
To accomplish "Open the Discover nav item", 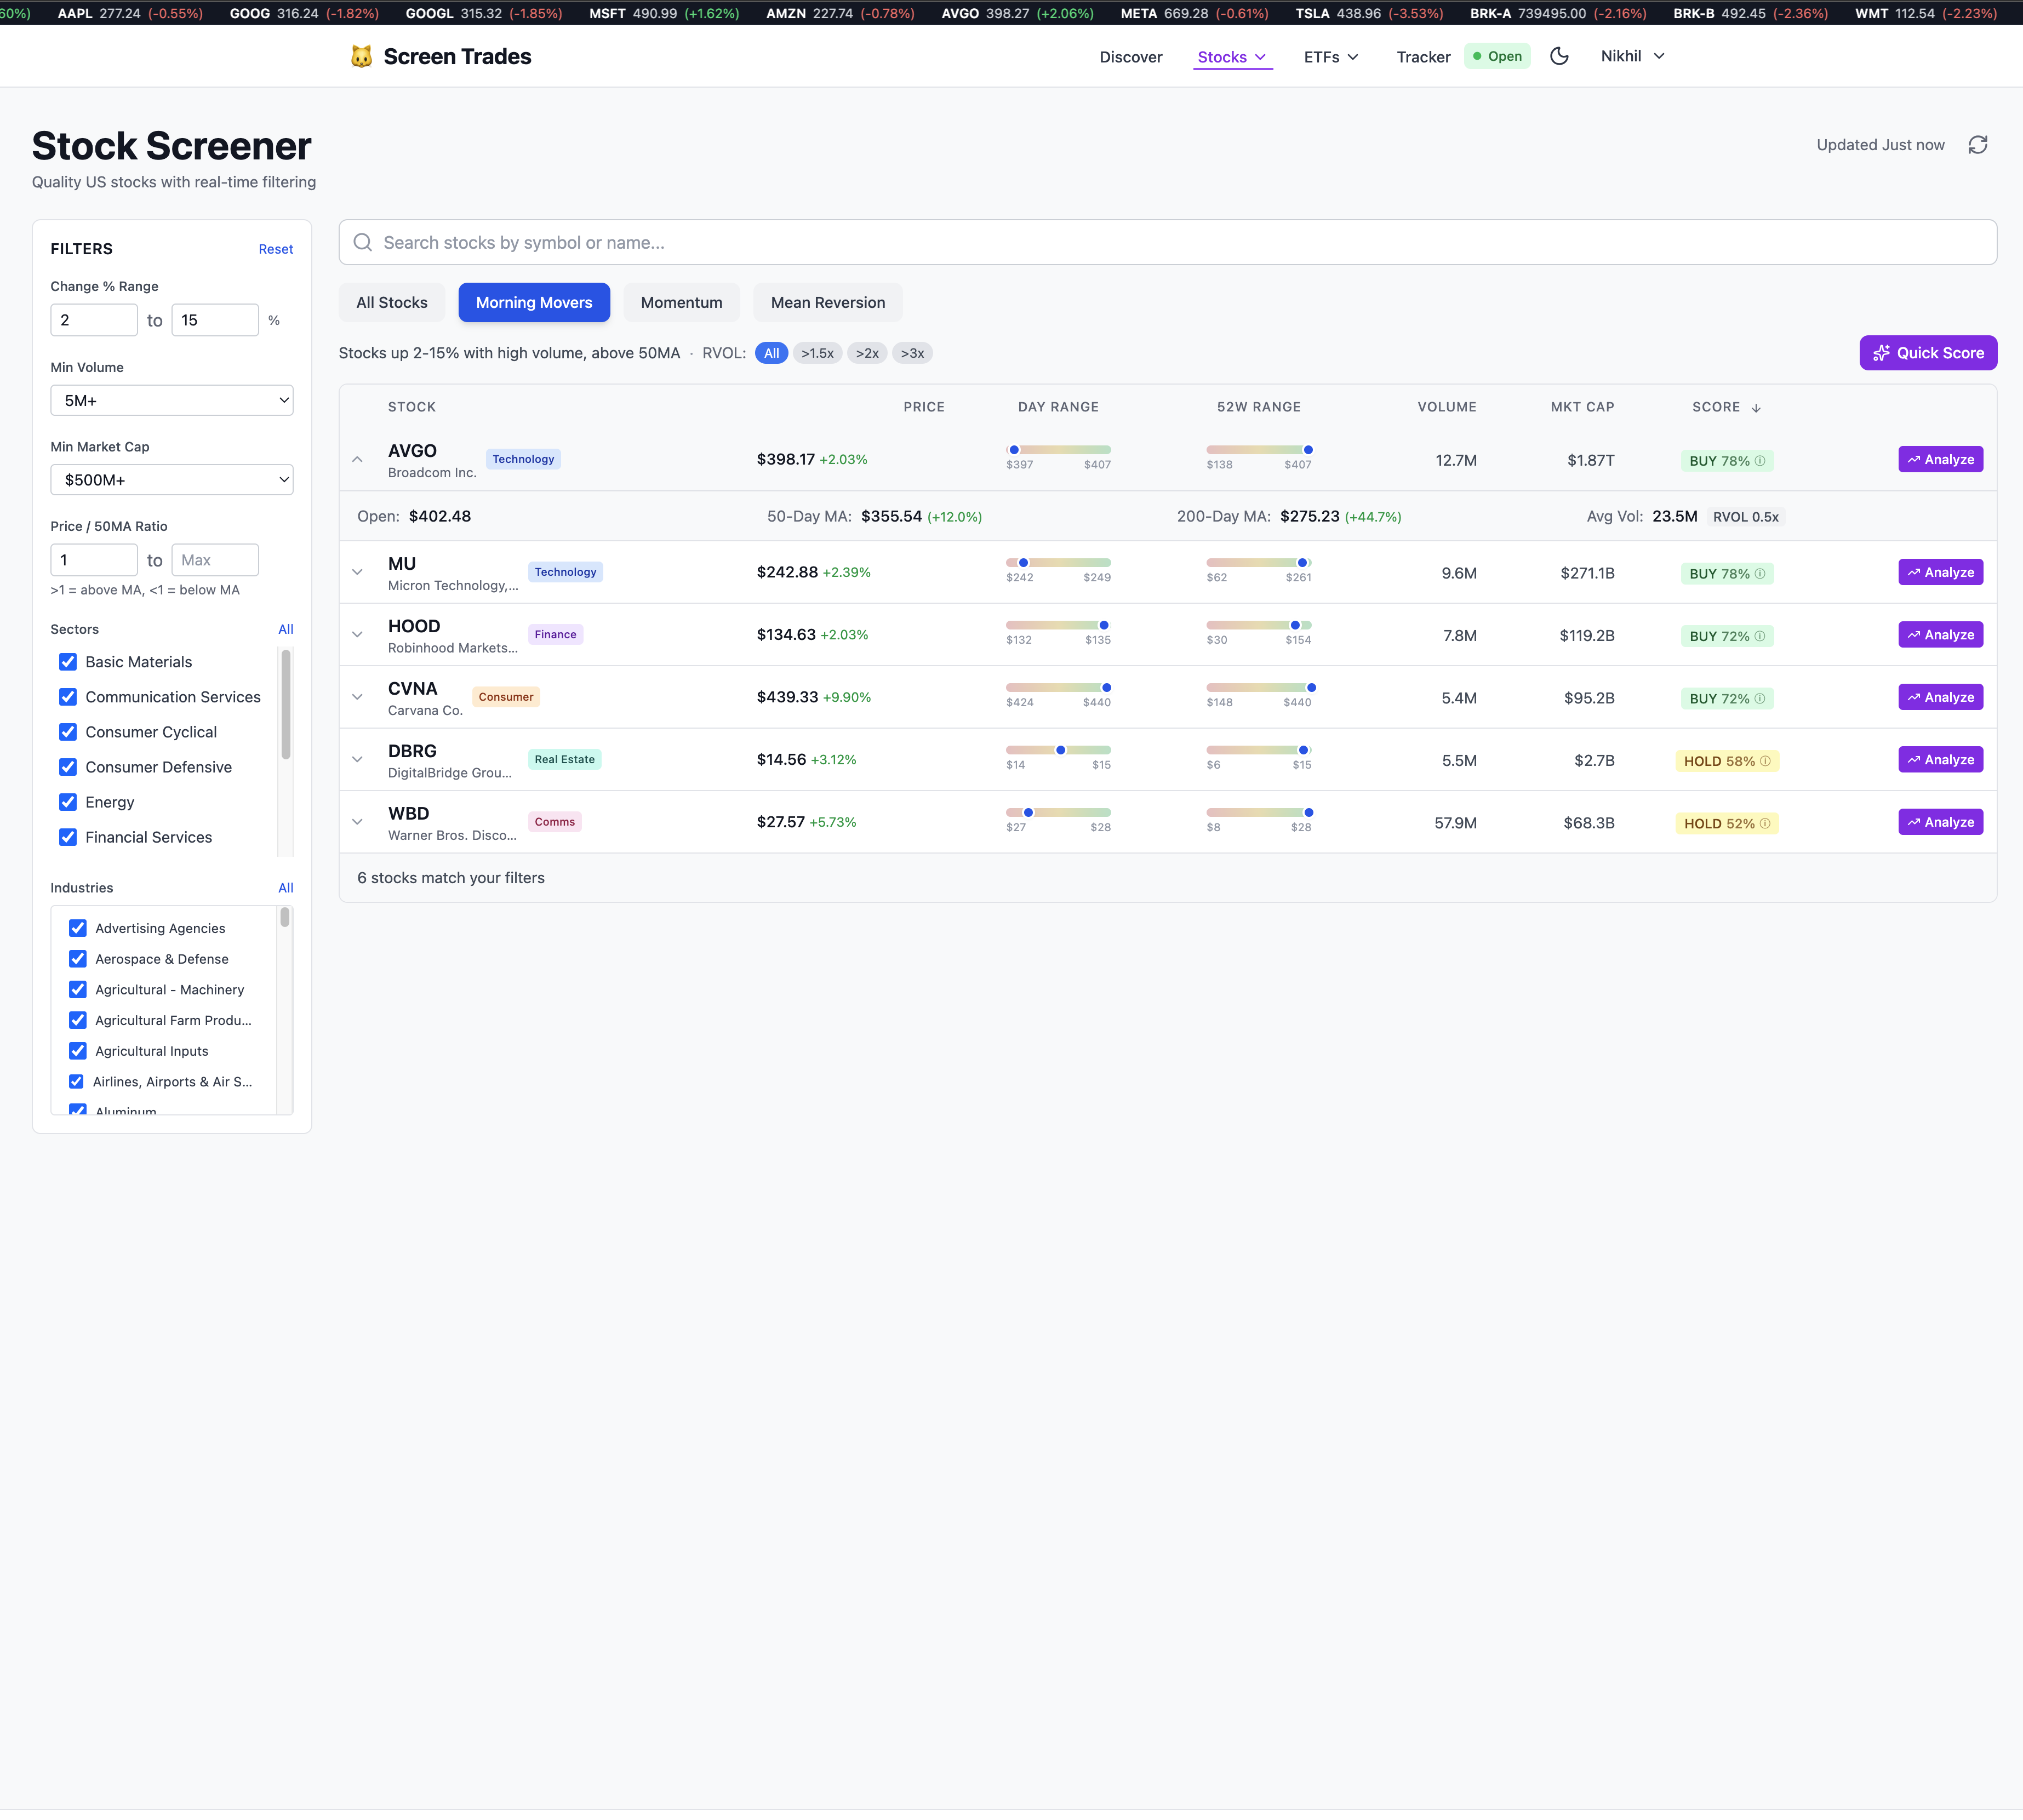I will (x=1131, y=57).
